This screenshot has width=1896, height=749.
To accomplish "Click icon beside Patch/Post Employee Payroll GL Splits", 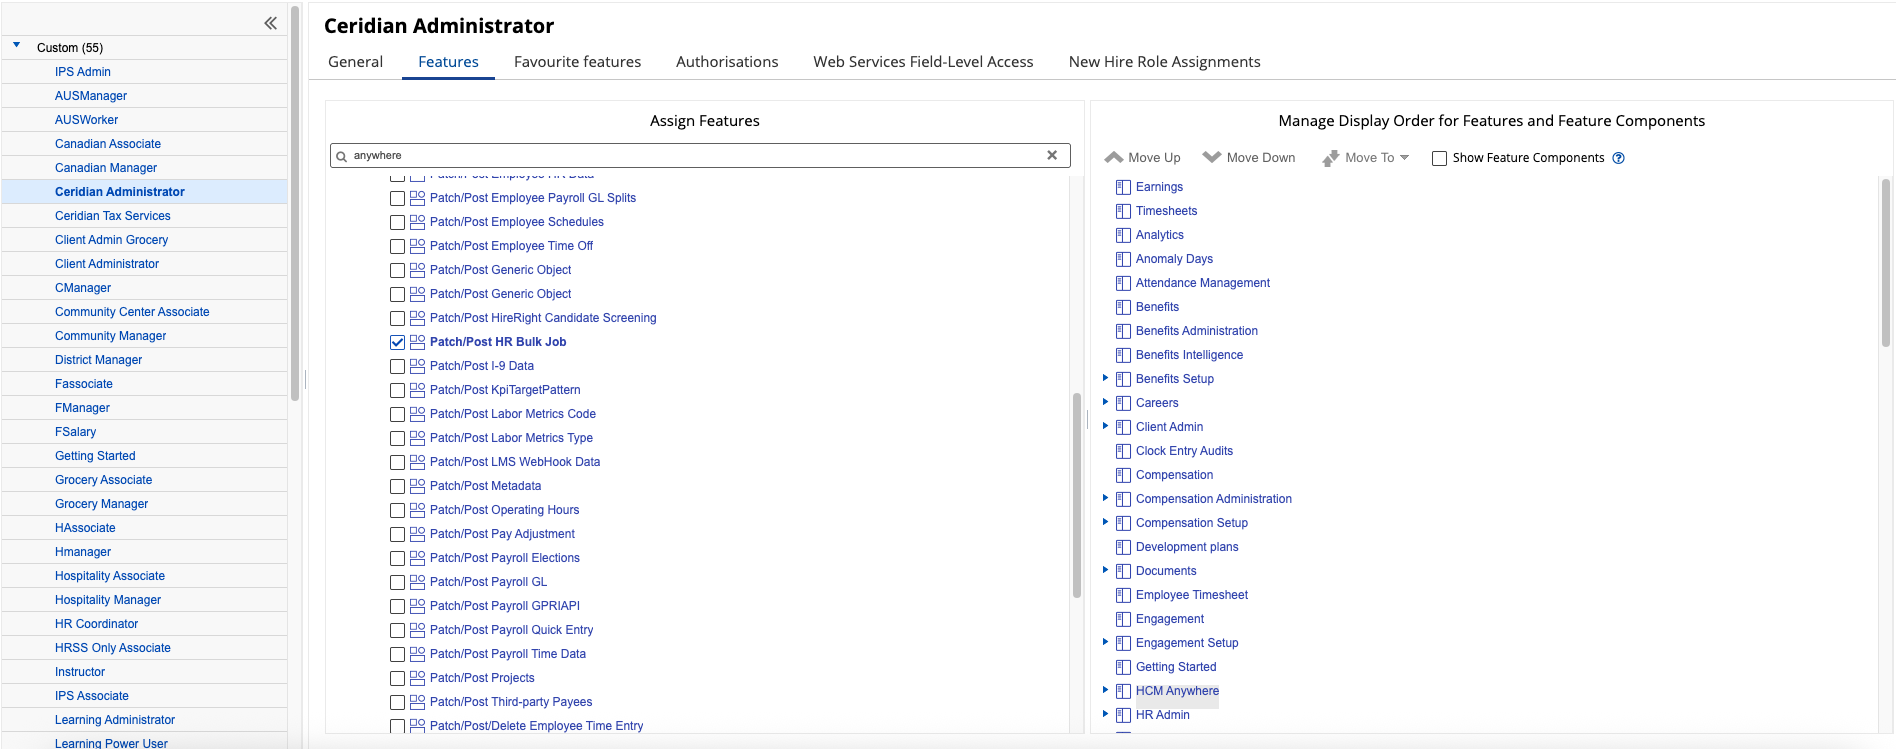I will point(418,198).
